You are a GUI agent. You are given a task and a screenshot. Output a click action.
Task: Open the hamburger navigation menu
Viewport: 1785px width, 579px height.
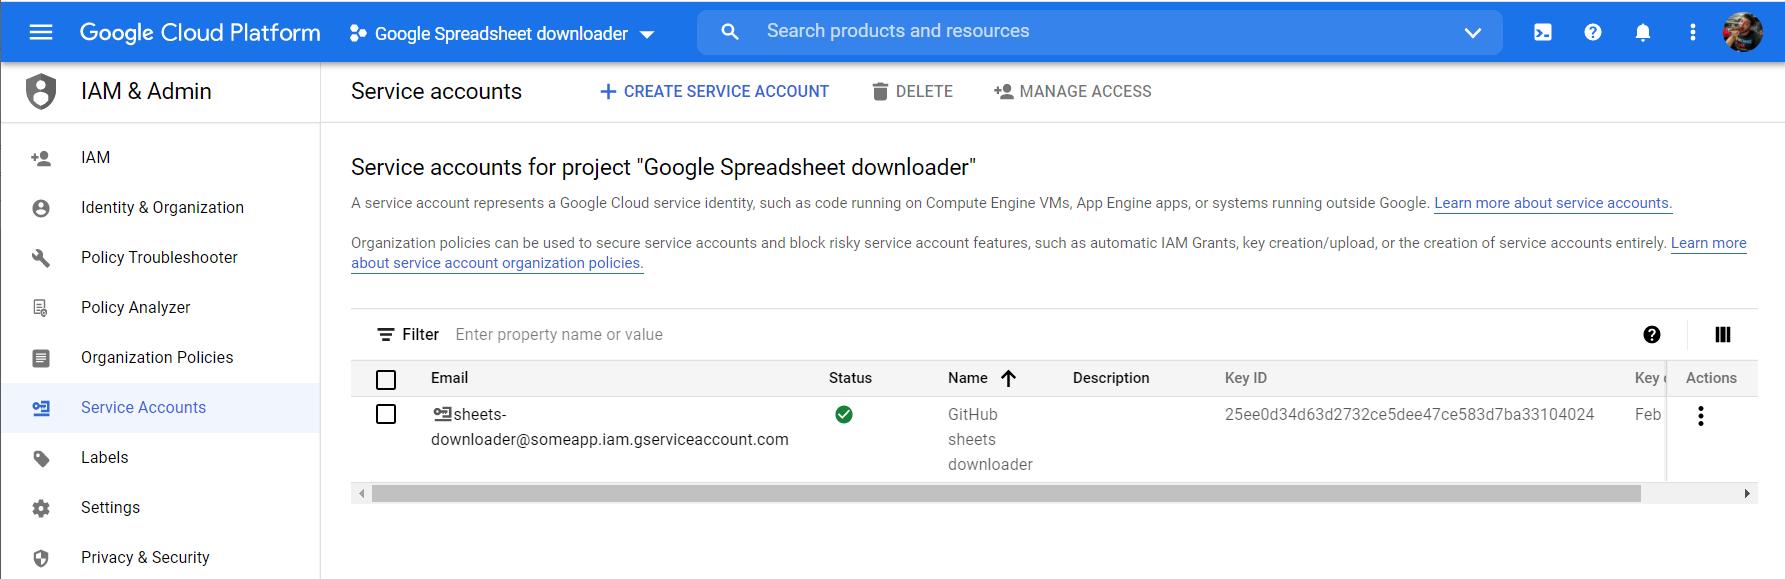tap(41, 32)
